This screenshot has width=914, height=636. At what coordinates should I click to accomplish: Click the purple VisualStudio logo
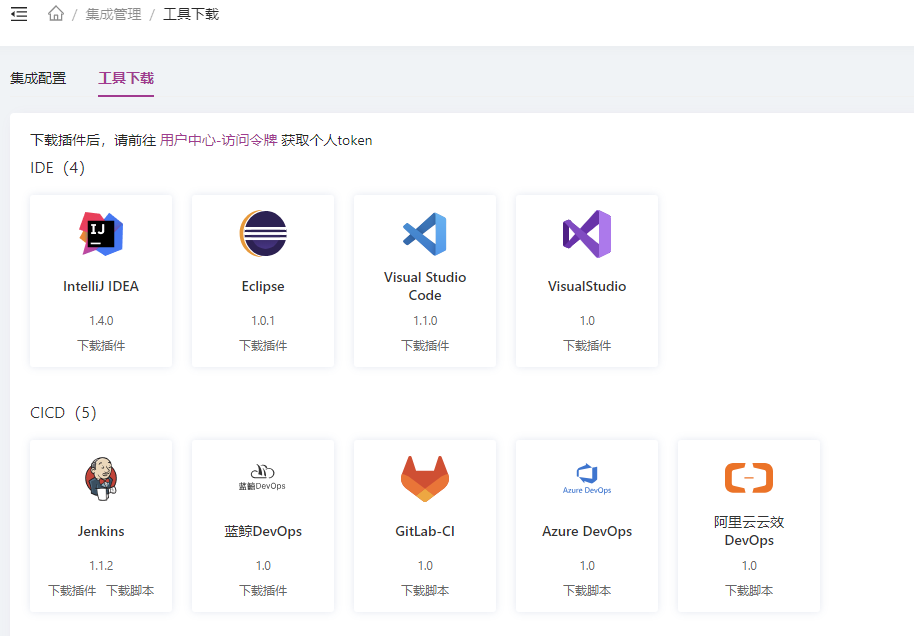coord(587,234)
